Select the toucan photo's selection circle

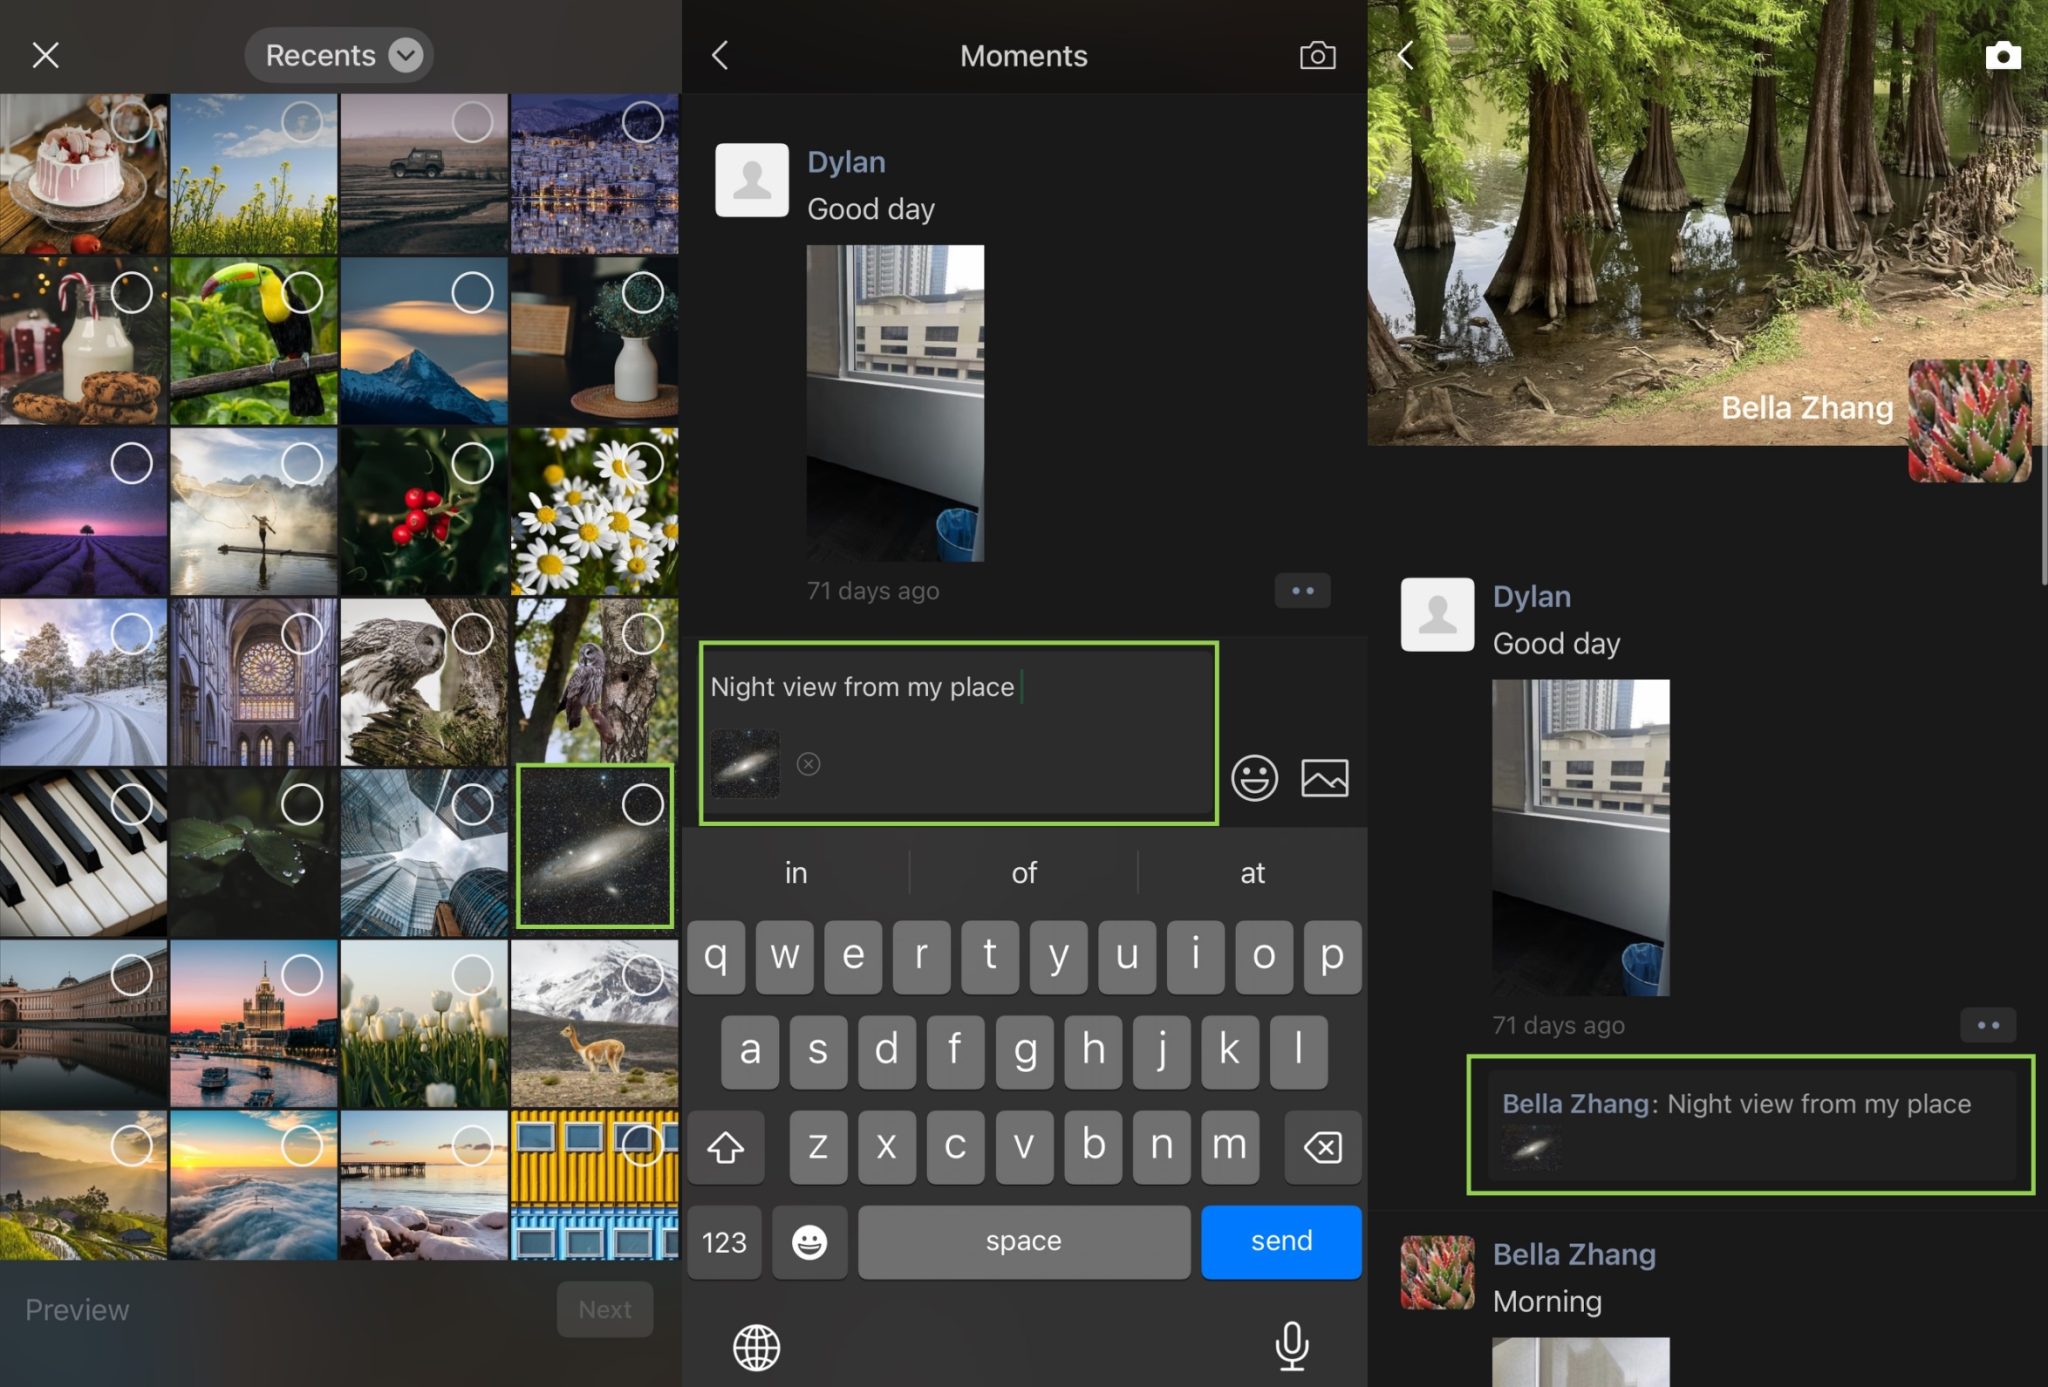[x=303, y=292]
